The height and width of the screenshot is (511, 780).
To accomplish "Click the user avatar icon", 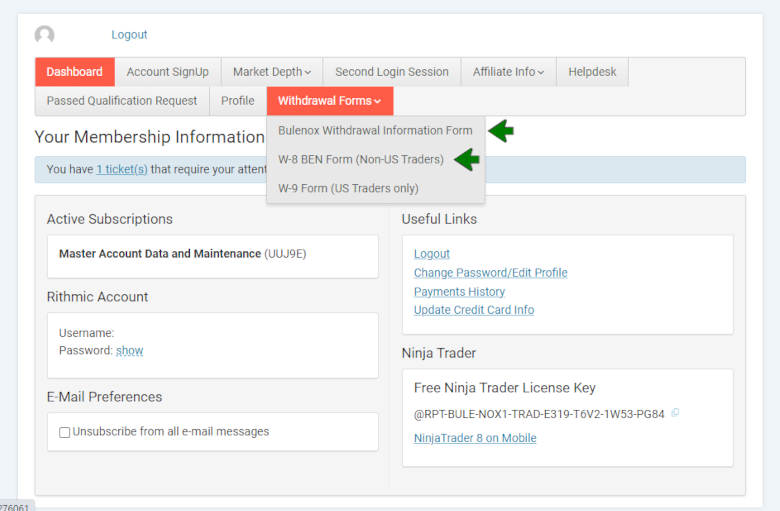I will [x=44, y=35].
